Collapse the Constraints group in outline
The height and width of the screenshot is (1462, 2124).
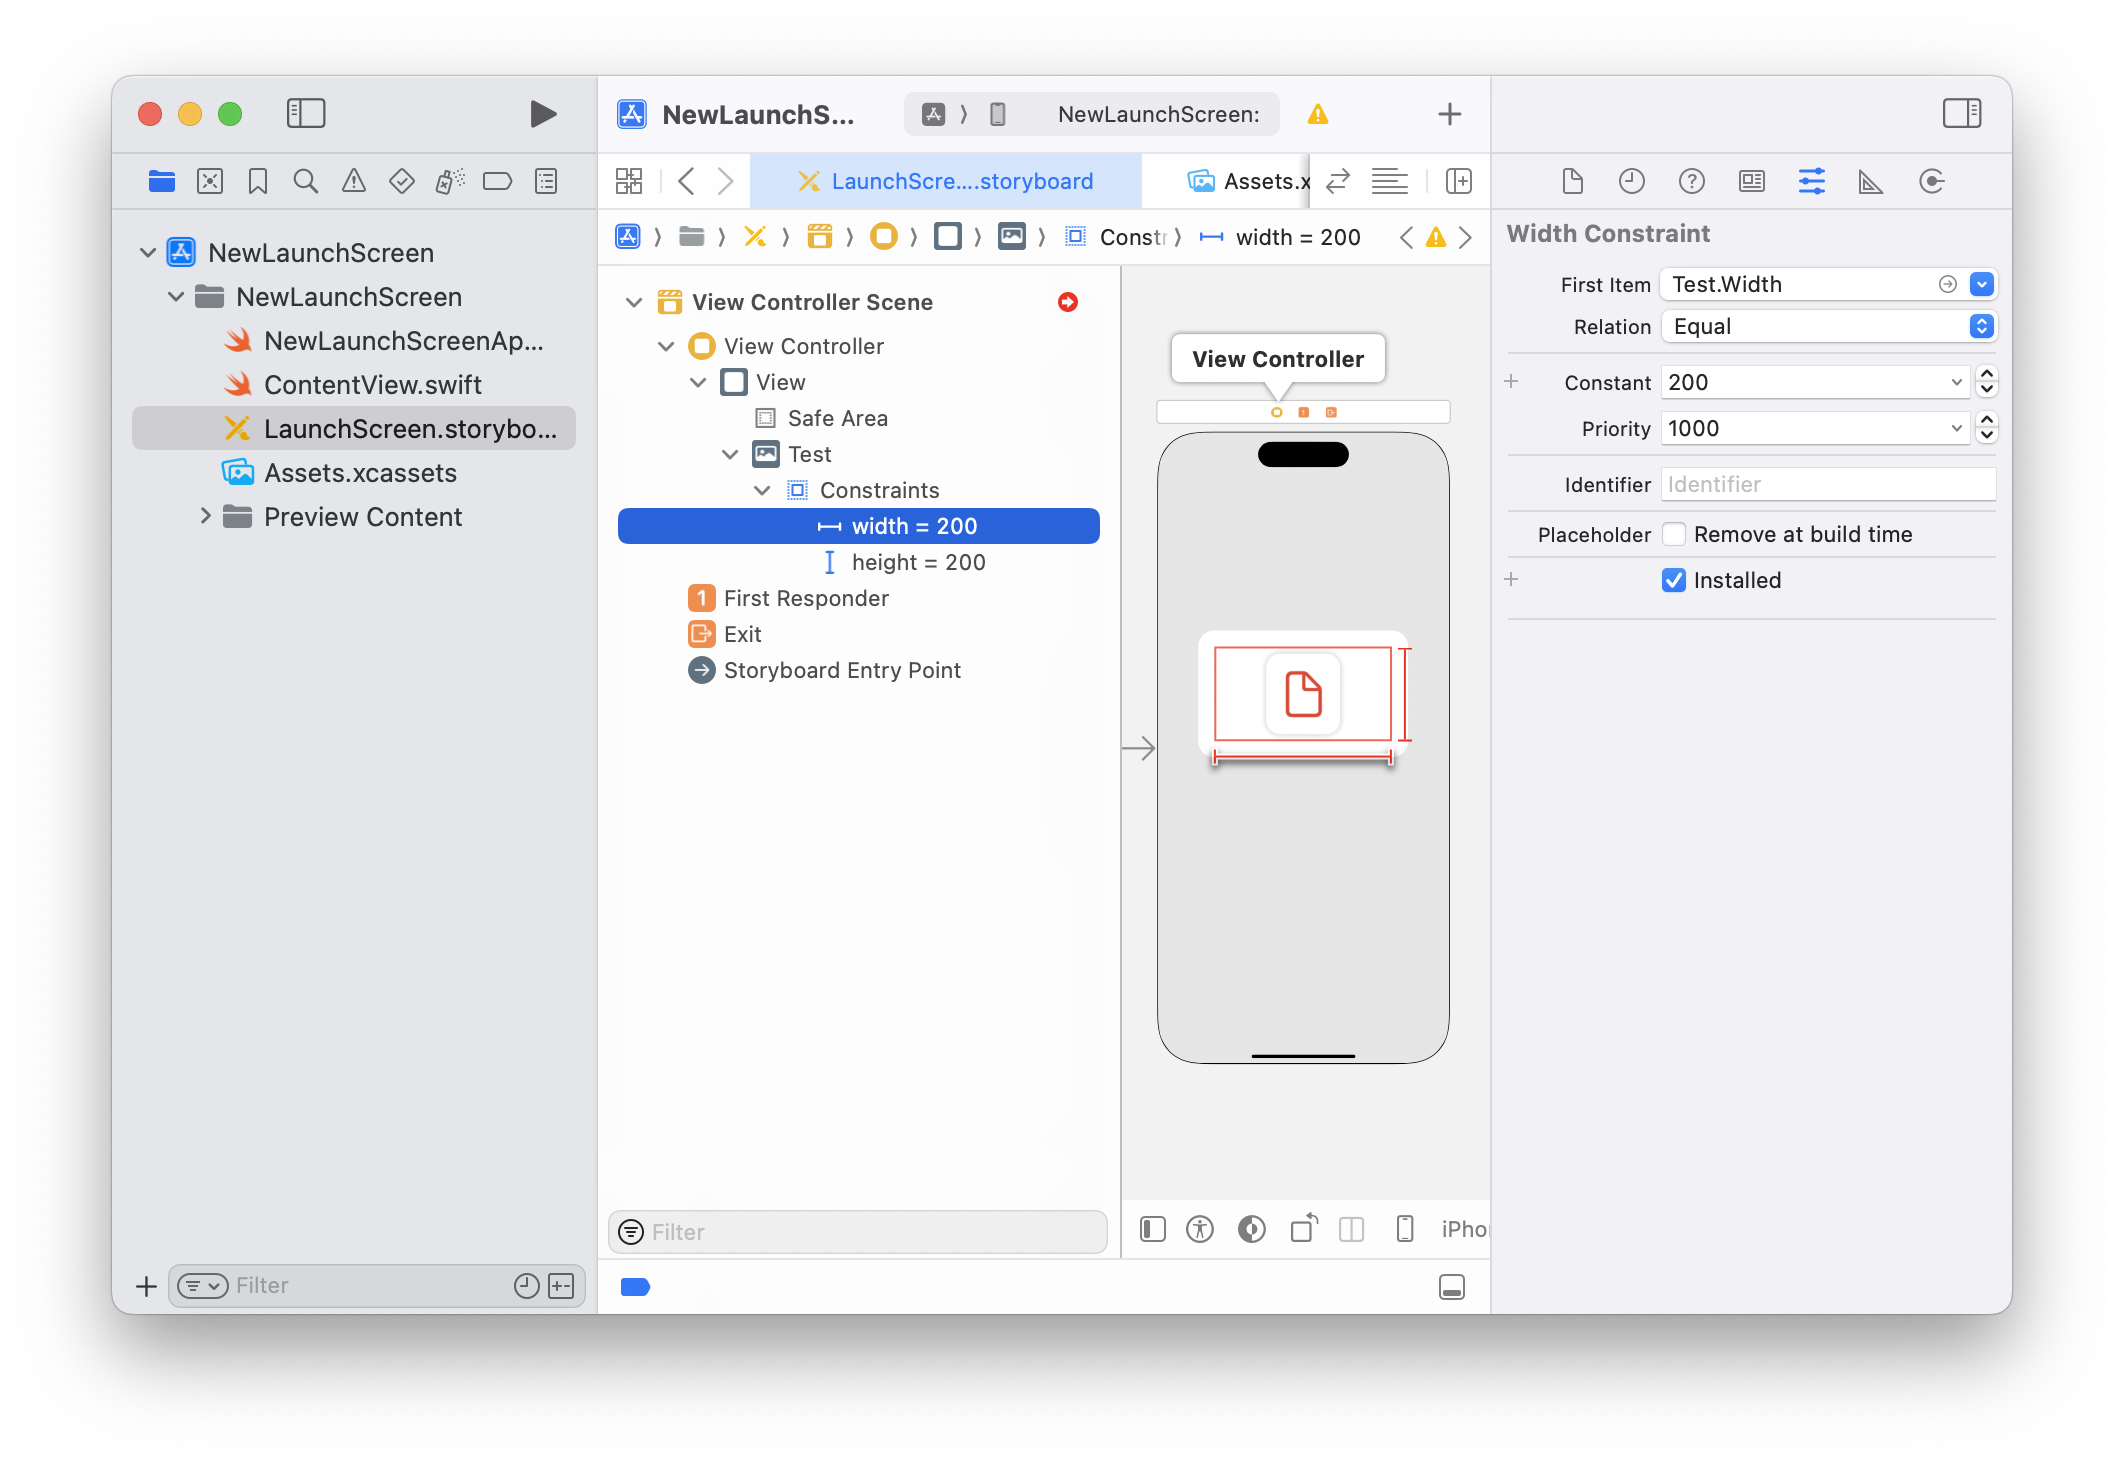(762, 490)
